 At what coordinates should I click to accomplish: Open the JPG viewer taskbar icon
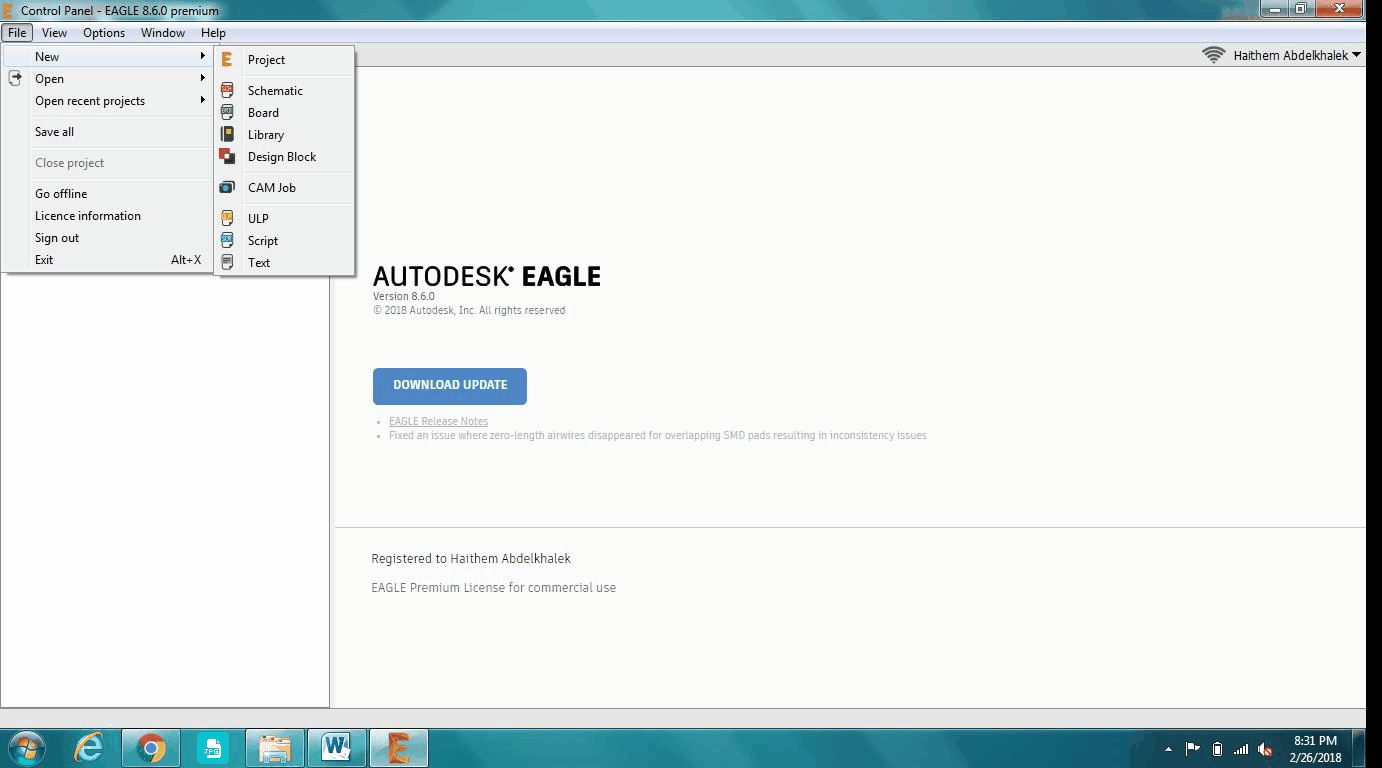click(x=212, y=748)
